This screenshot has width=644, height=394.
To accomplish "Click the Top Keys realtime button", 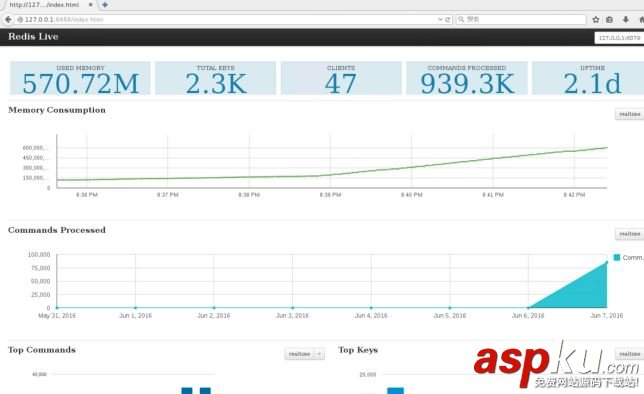I will coord(629,354).
